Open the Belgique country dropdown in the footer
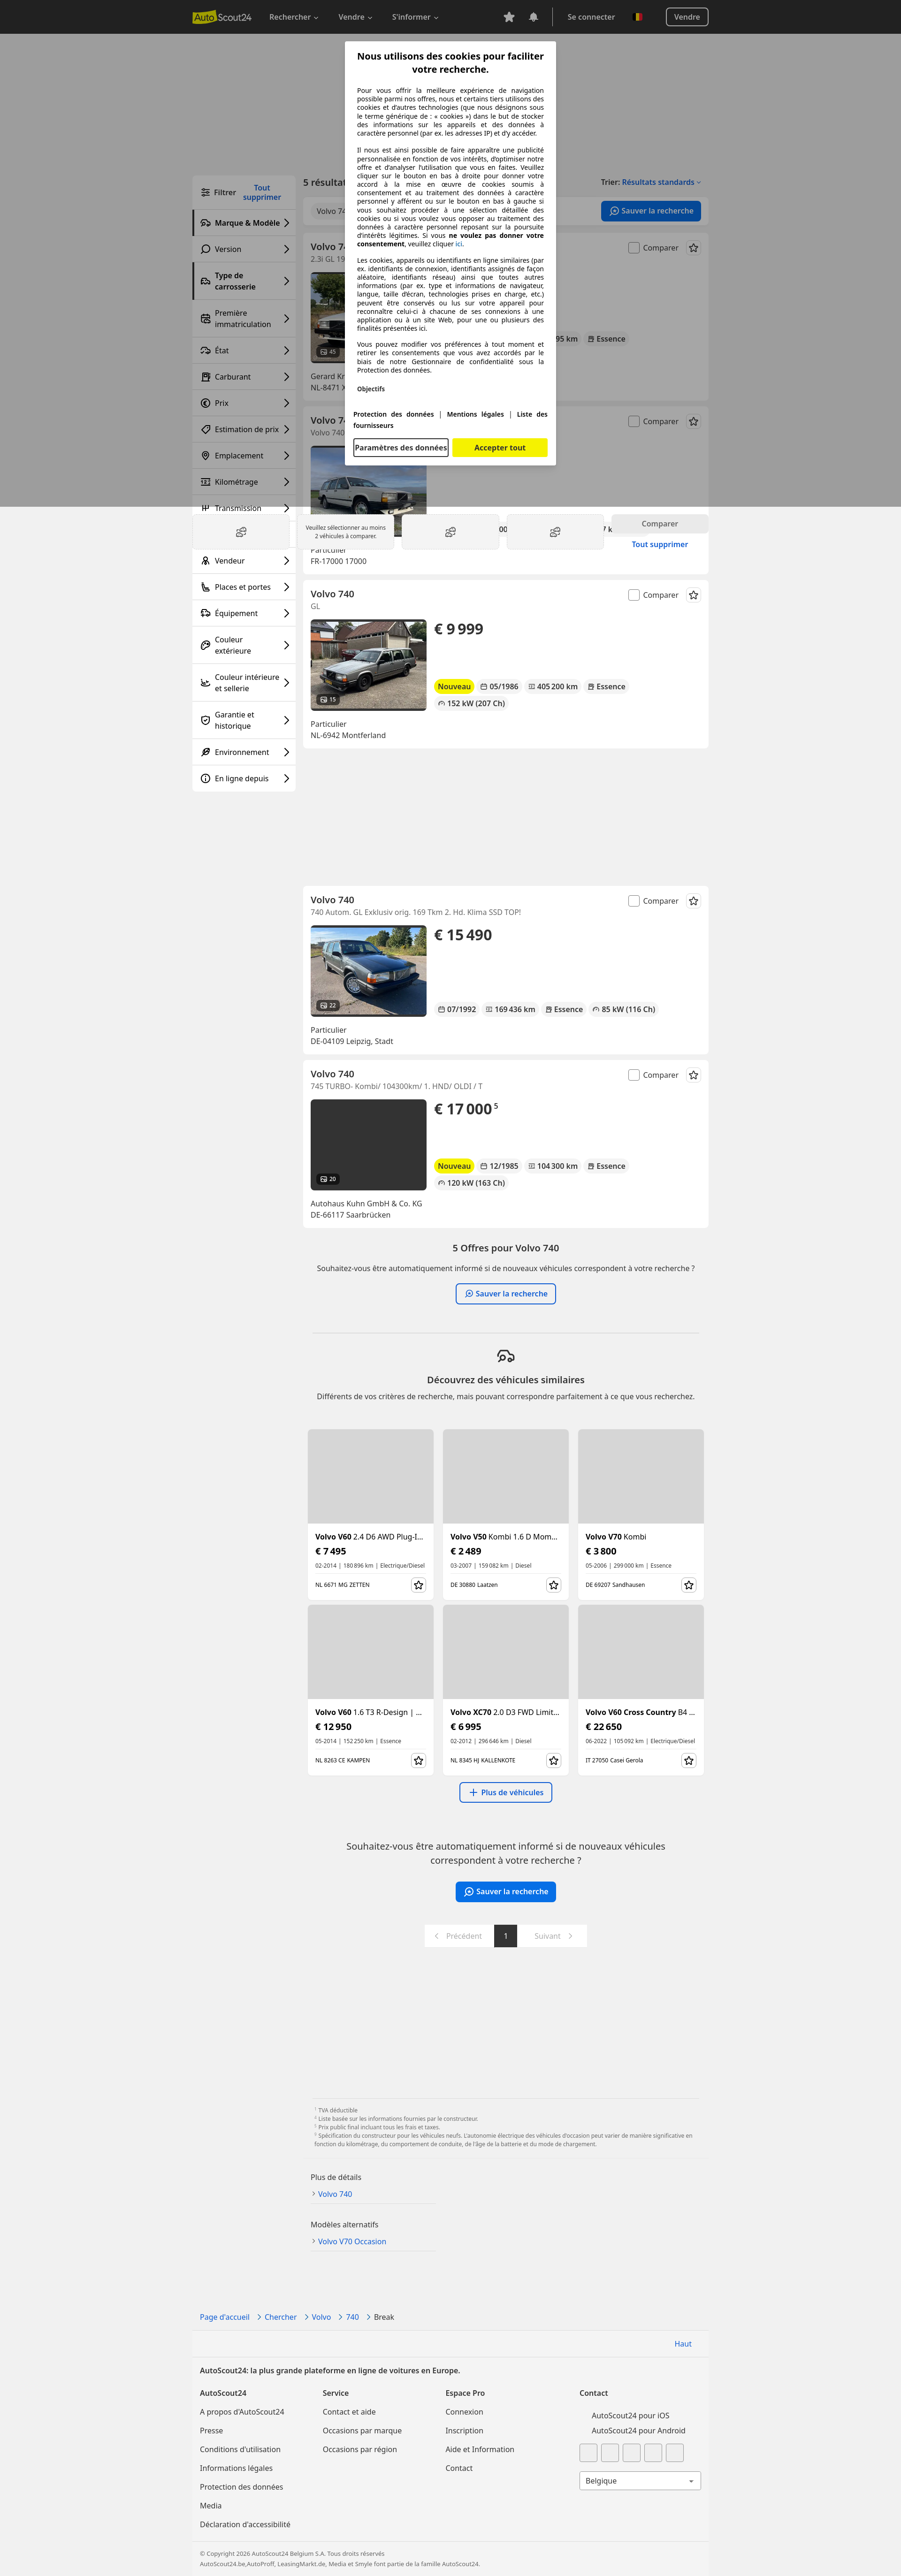The image size is (901, 2576). (640, 2481)
